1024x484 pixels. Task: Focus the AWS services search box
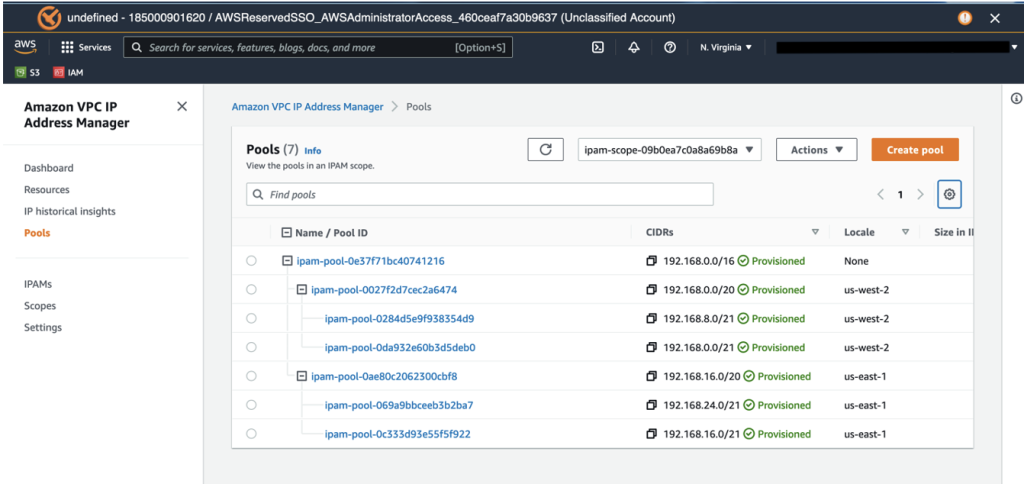(x=318, y=48)
